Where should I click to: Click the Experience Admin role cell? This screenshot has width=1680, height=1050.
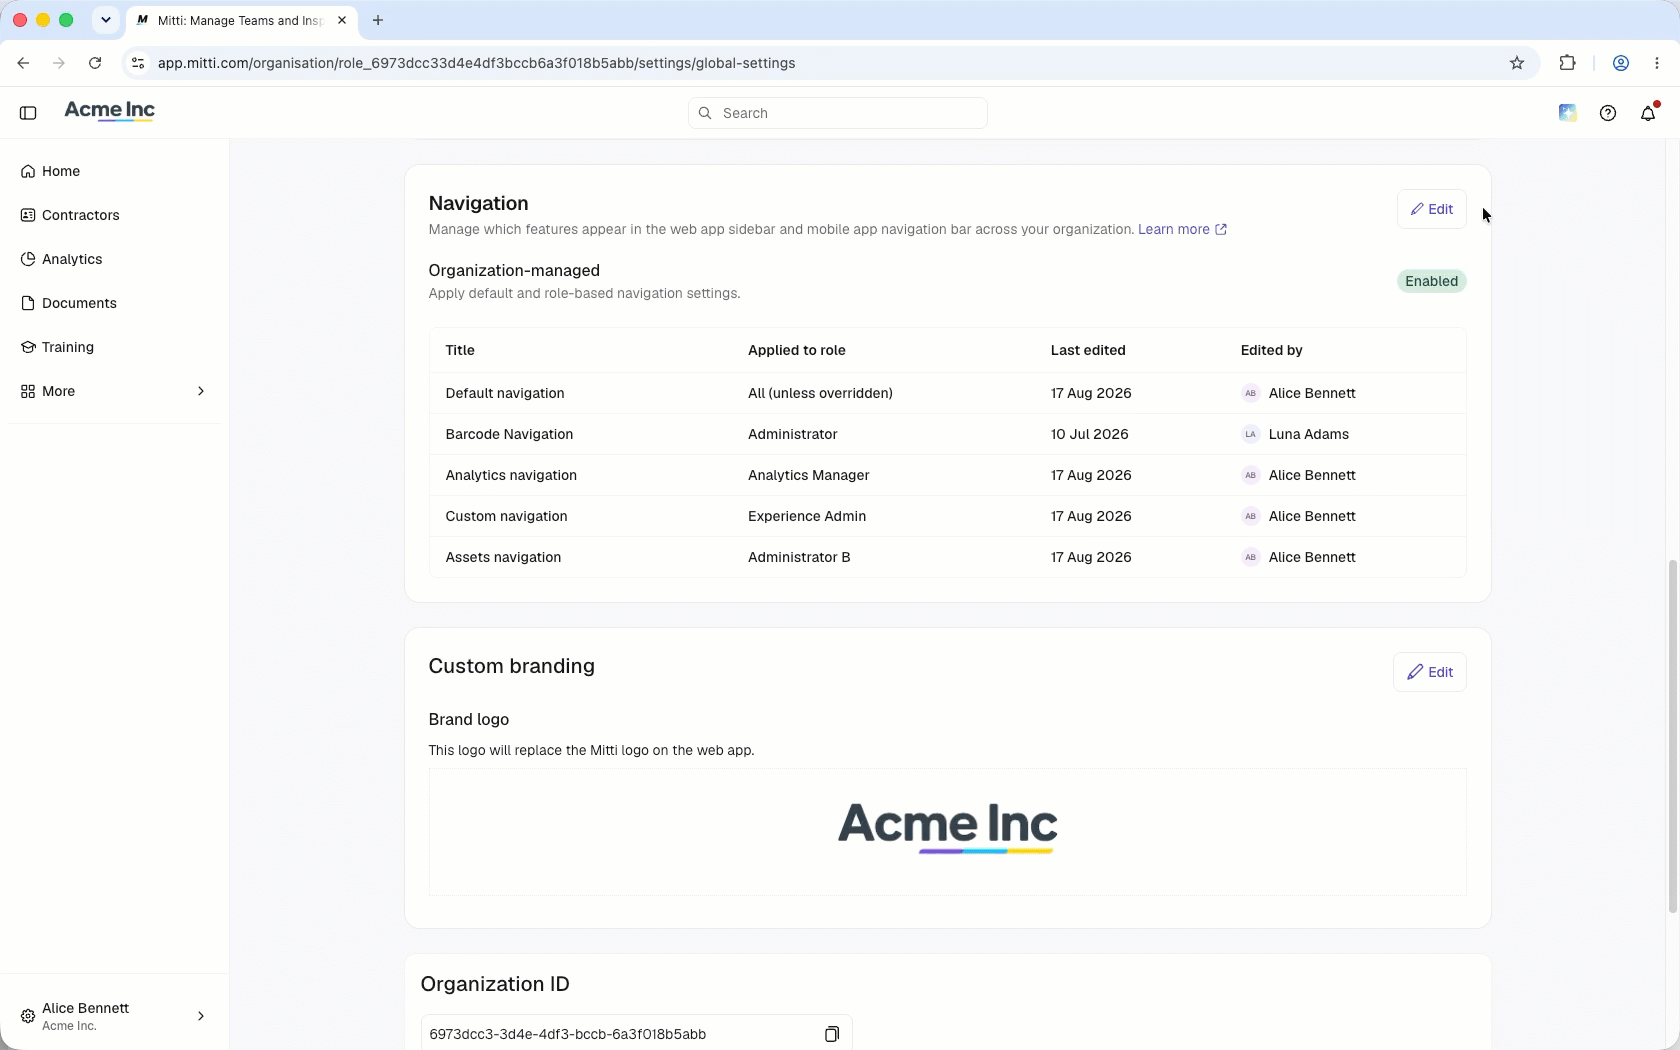click(x=807, y=516)
